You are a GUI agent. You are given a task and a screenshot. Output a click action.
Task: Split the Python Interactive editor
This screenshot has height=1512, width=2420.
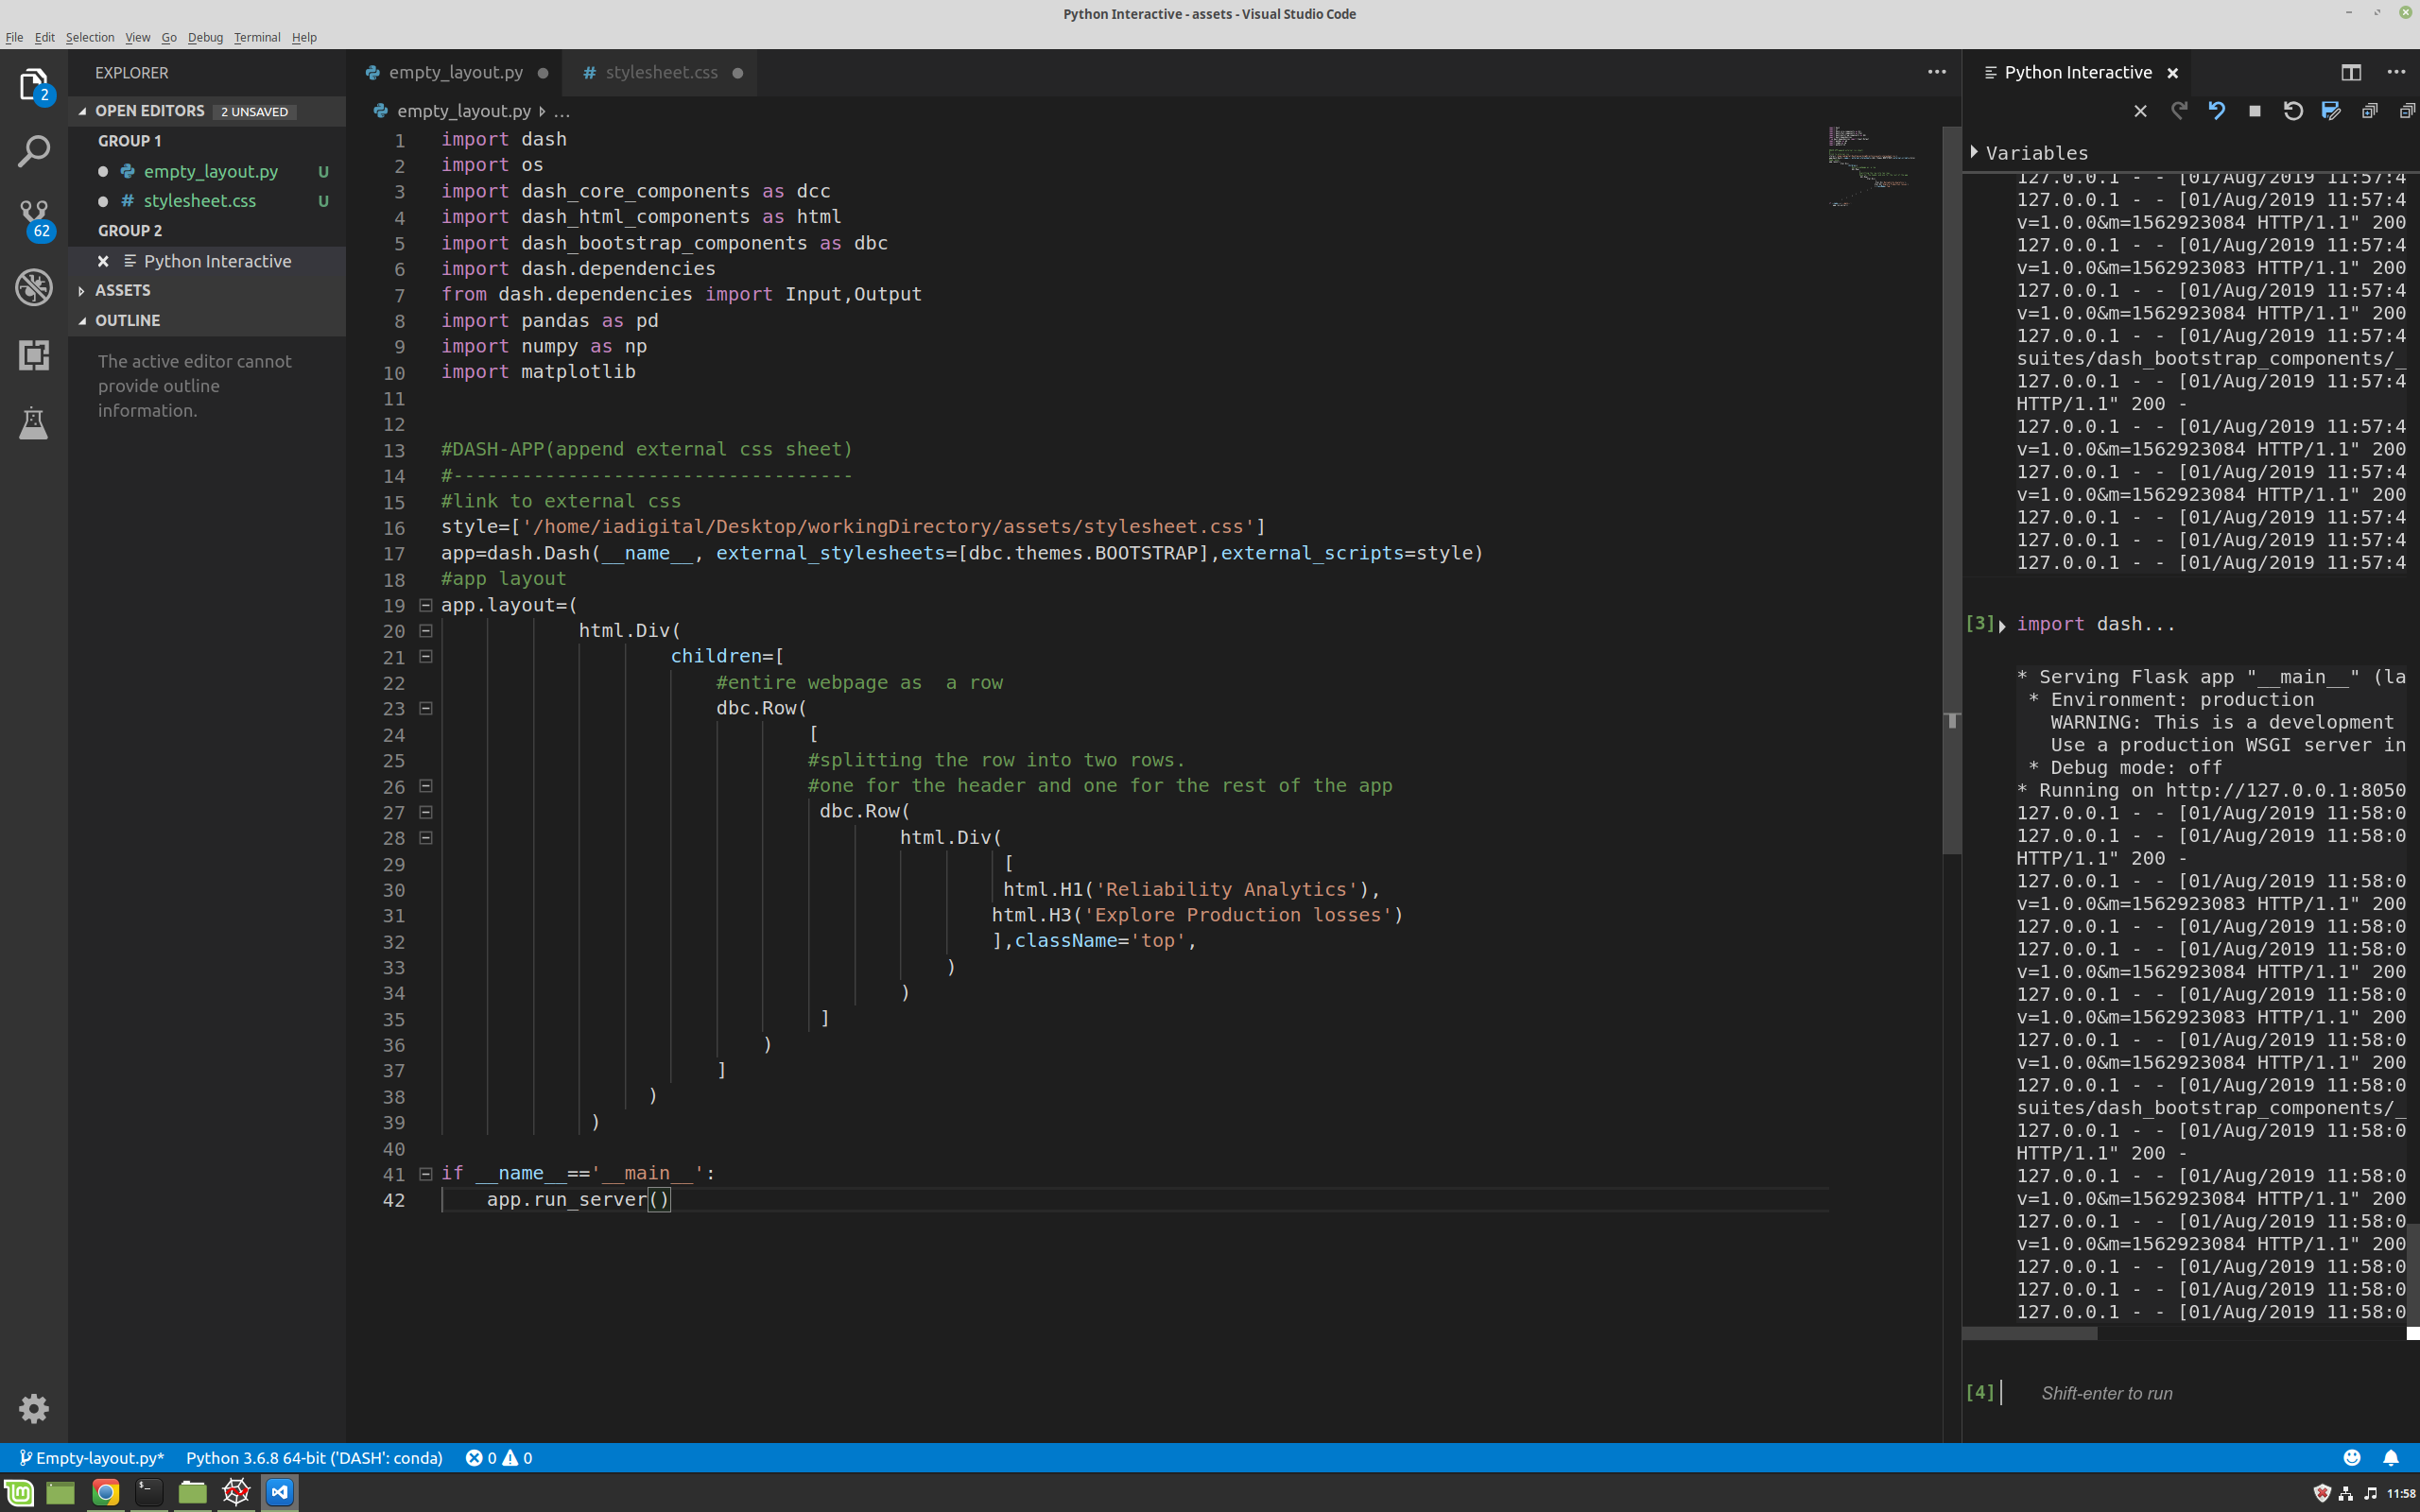tap(2351, 72)
